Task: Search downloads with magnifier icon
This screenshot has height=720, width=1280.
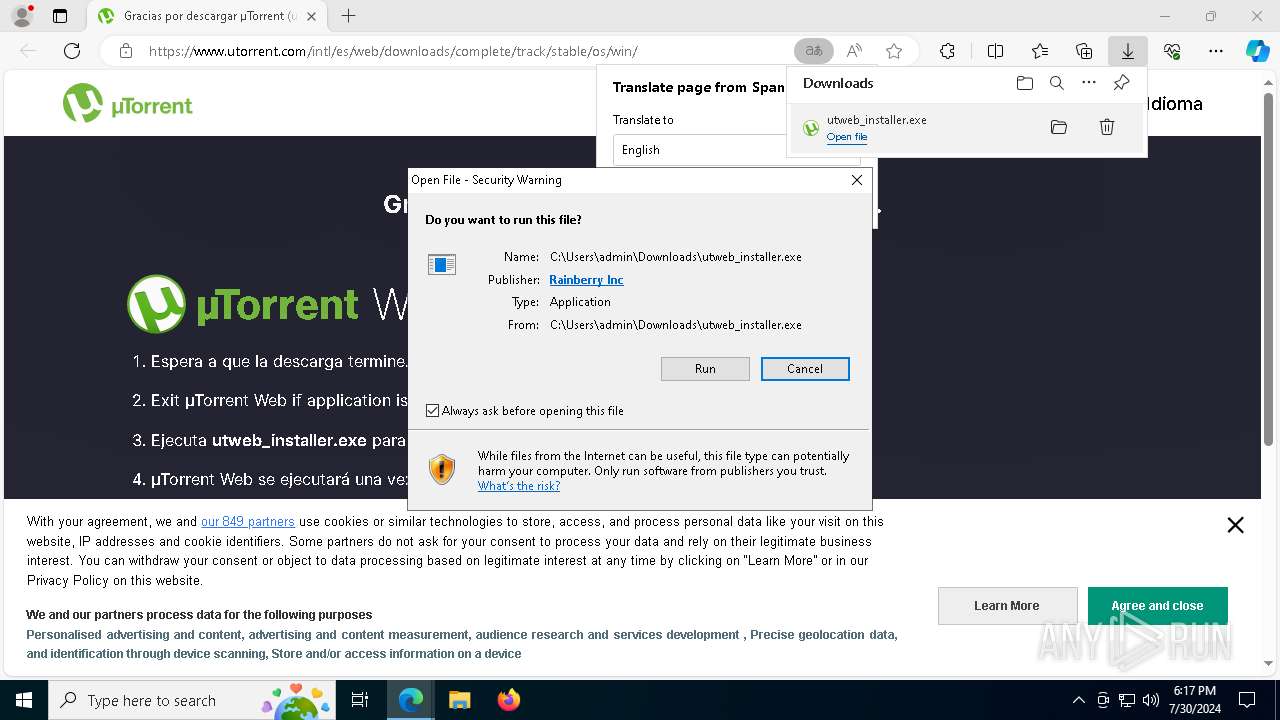Action: 1056,83
